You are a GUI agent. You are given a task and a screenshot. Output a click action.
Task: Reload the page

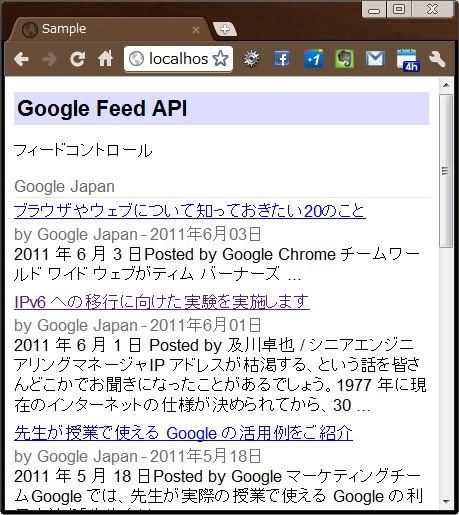(x=77, y=59)
